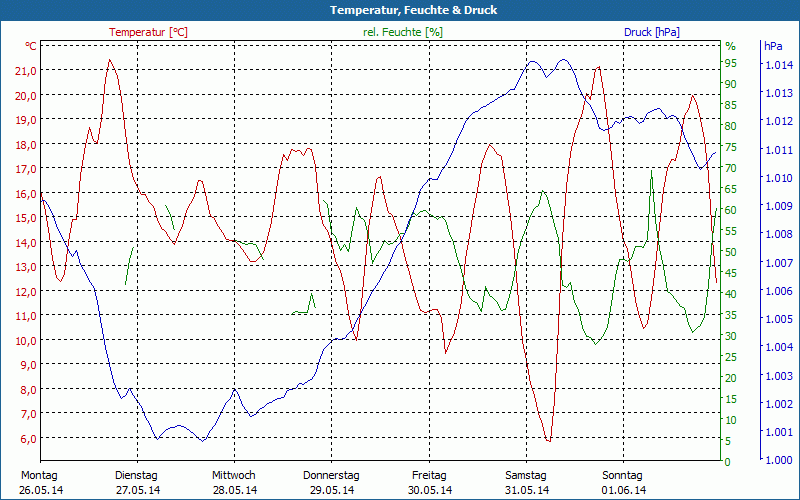This screenshot has width=800, height=500.
Task: Click the 'Dienstag' day label
Action: (x=136, y=476)
